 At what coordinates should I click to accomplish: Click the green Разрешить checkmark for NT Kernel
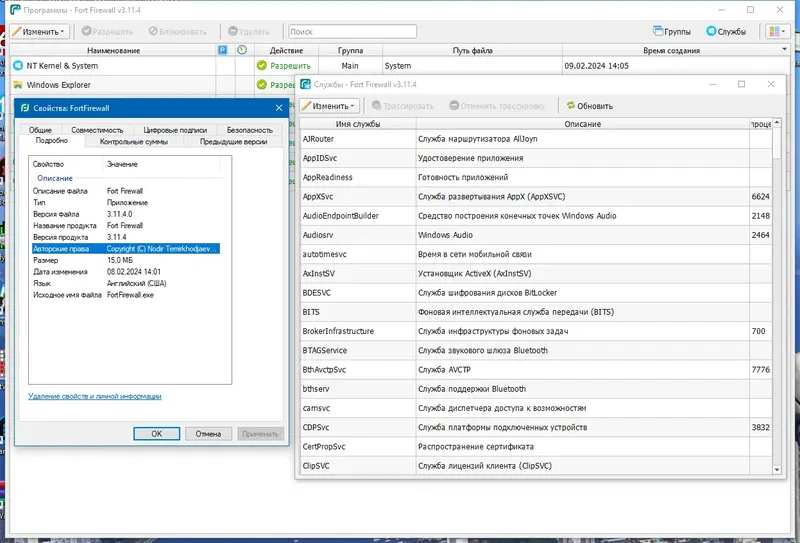pyautogui.click(x=262, y=65)
